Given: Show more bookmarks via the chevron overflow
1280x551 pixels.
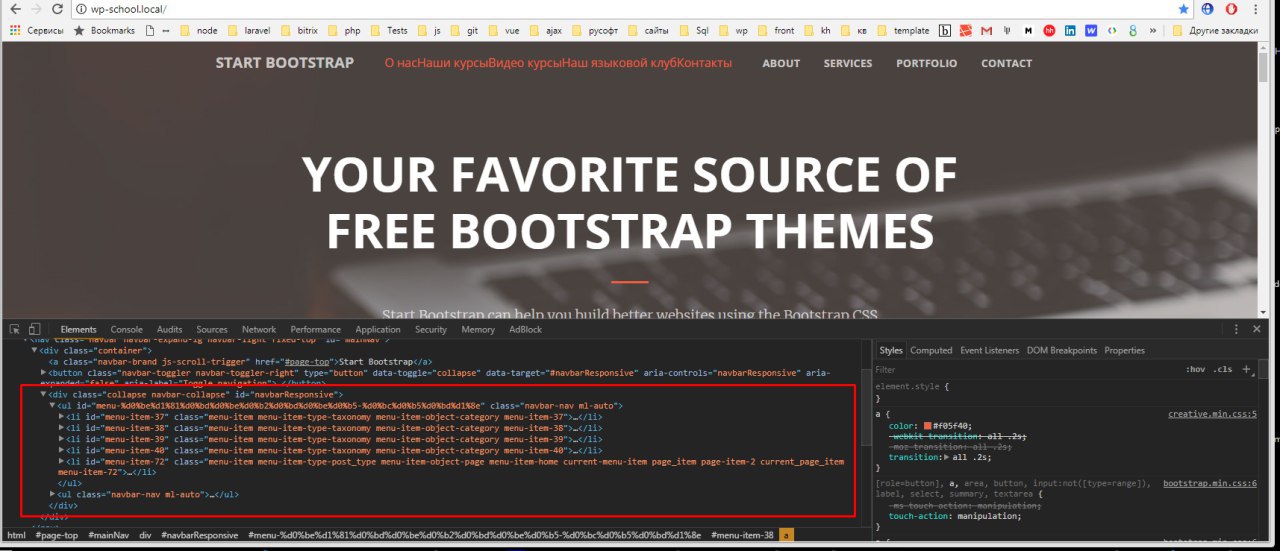Looking at the screenshot, I should [x=1154, y=31].
